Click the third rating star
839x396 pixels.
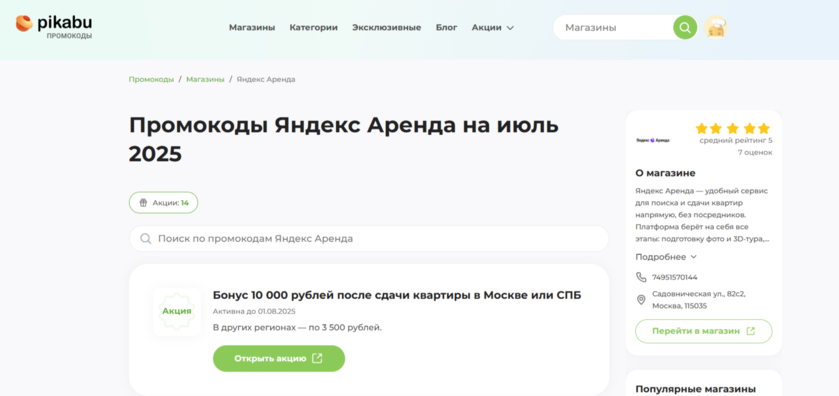pos(733,128)
